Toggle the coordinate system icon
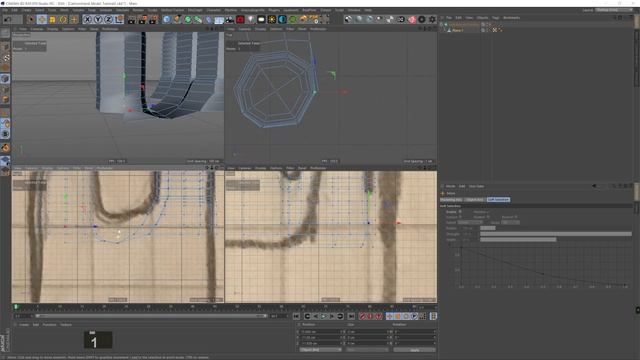640x360 pixels. click(x=119, y=19)
